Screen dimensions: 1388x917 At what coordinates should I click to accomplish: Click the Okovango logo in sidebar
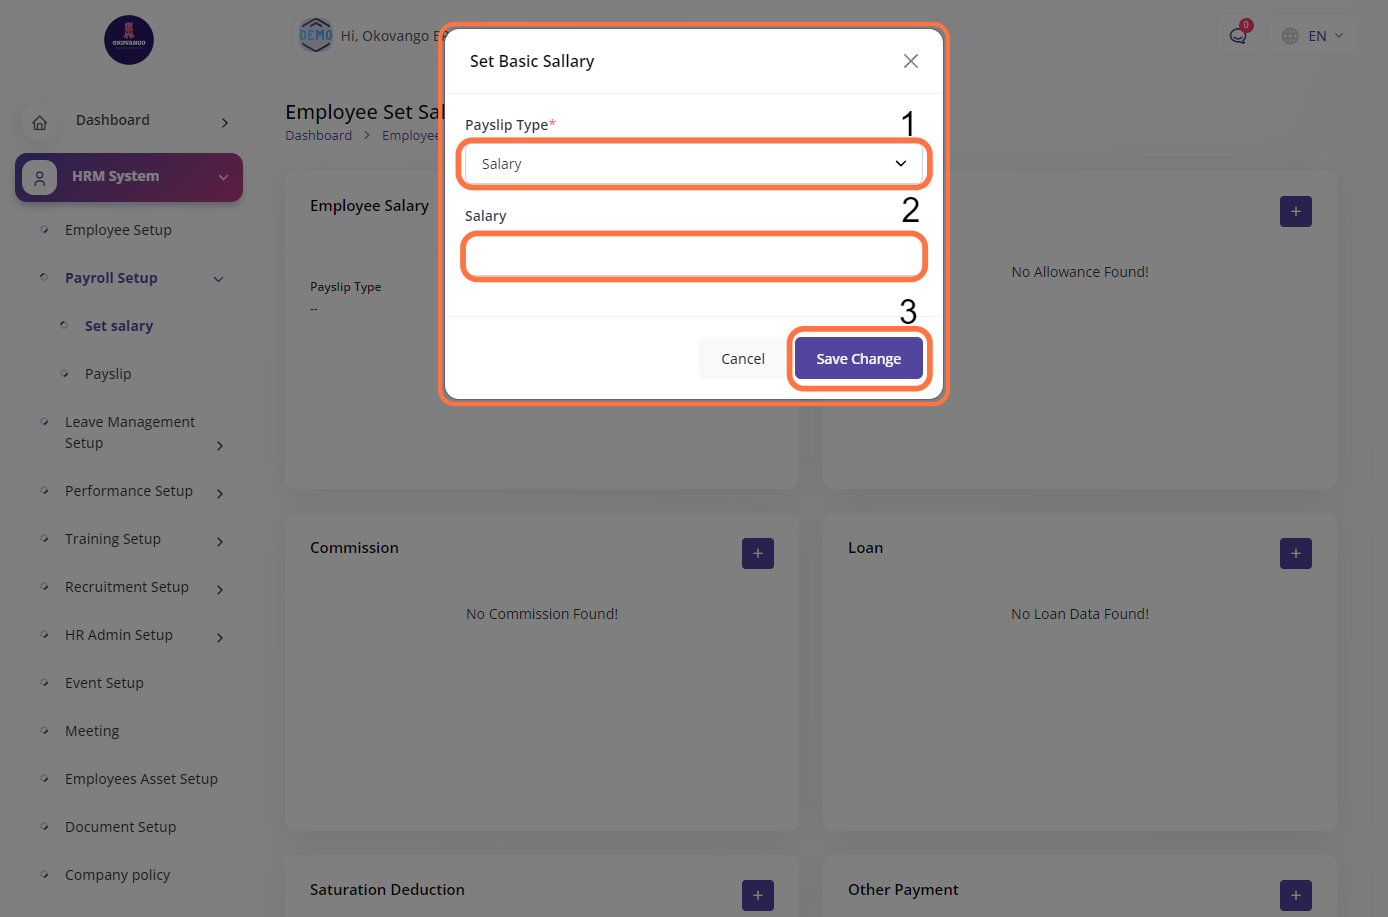coord(129,40)
